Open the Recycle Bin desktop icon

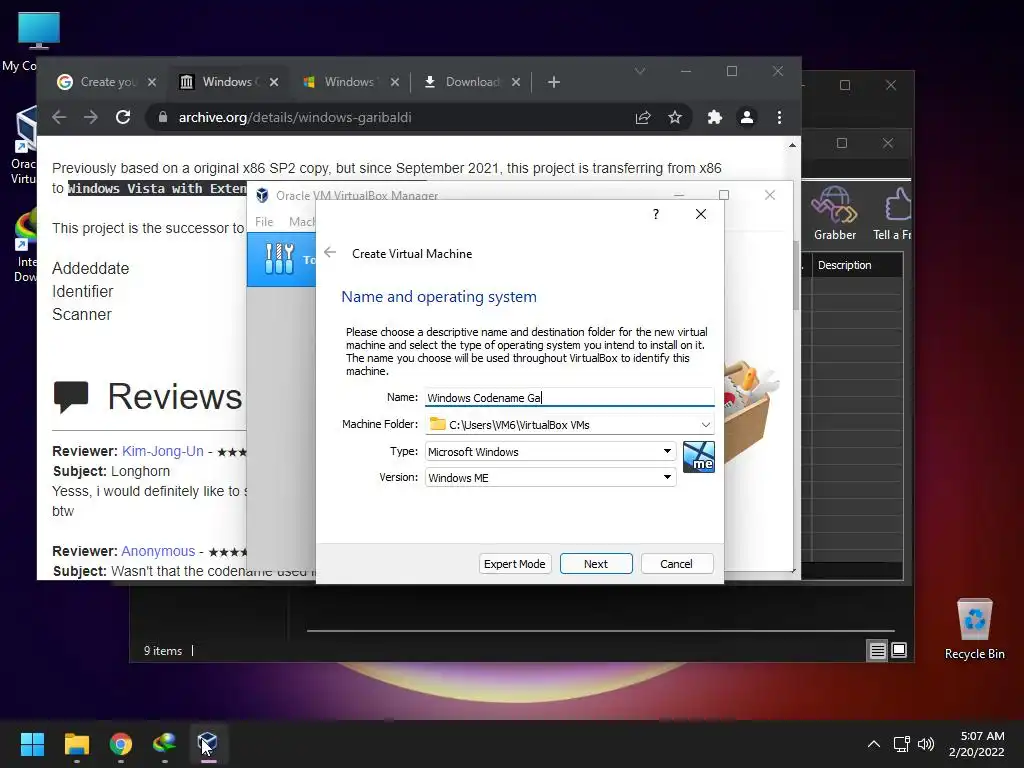[974, 629]
